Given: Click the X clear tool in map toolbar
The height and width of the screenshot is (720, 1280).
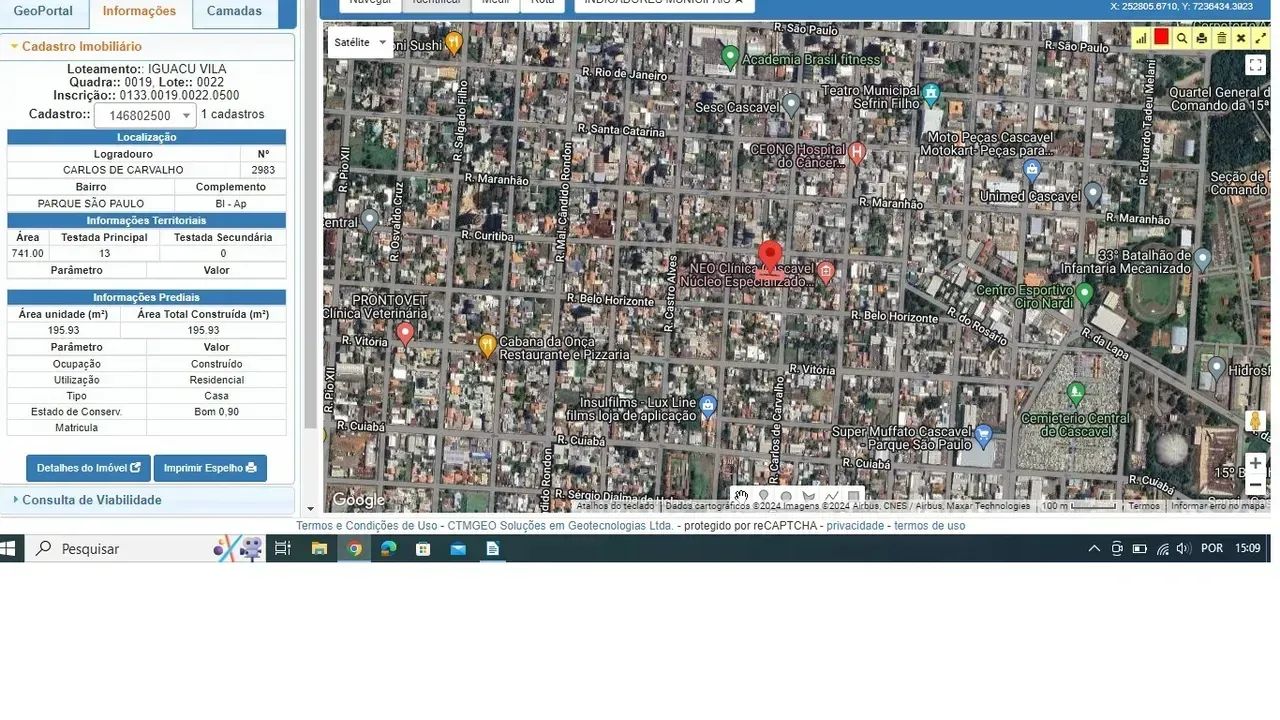Looking at the screenshot, I should (x=1241, y=38).
